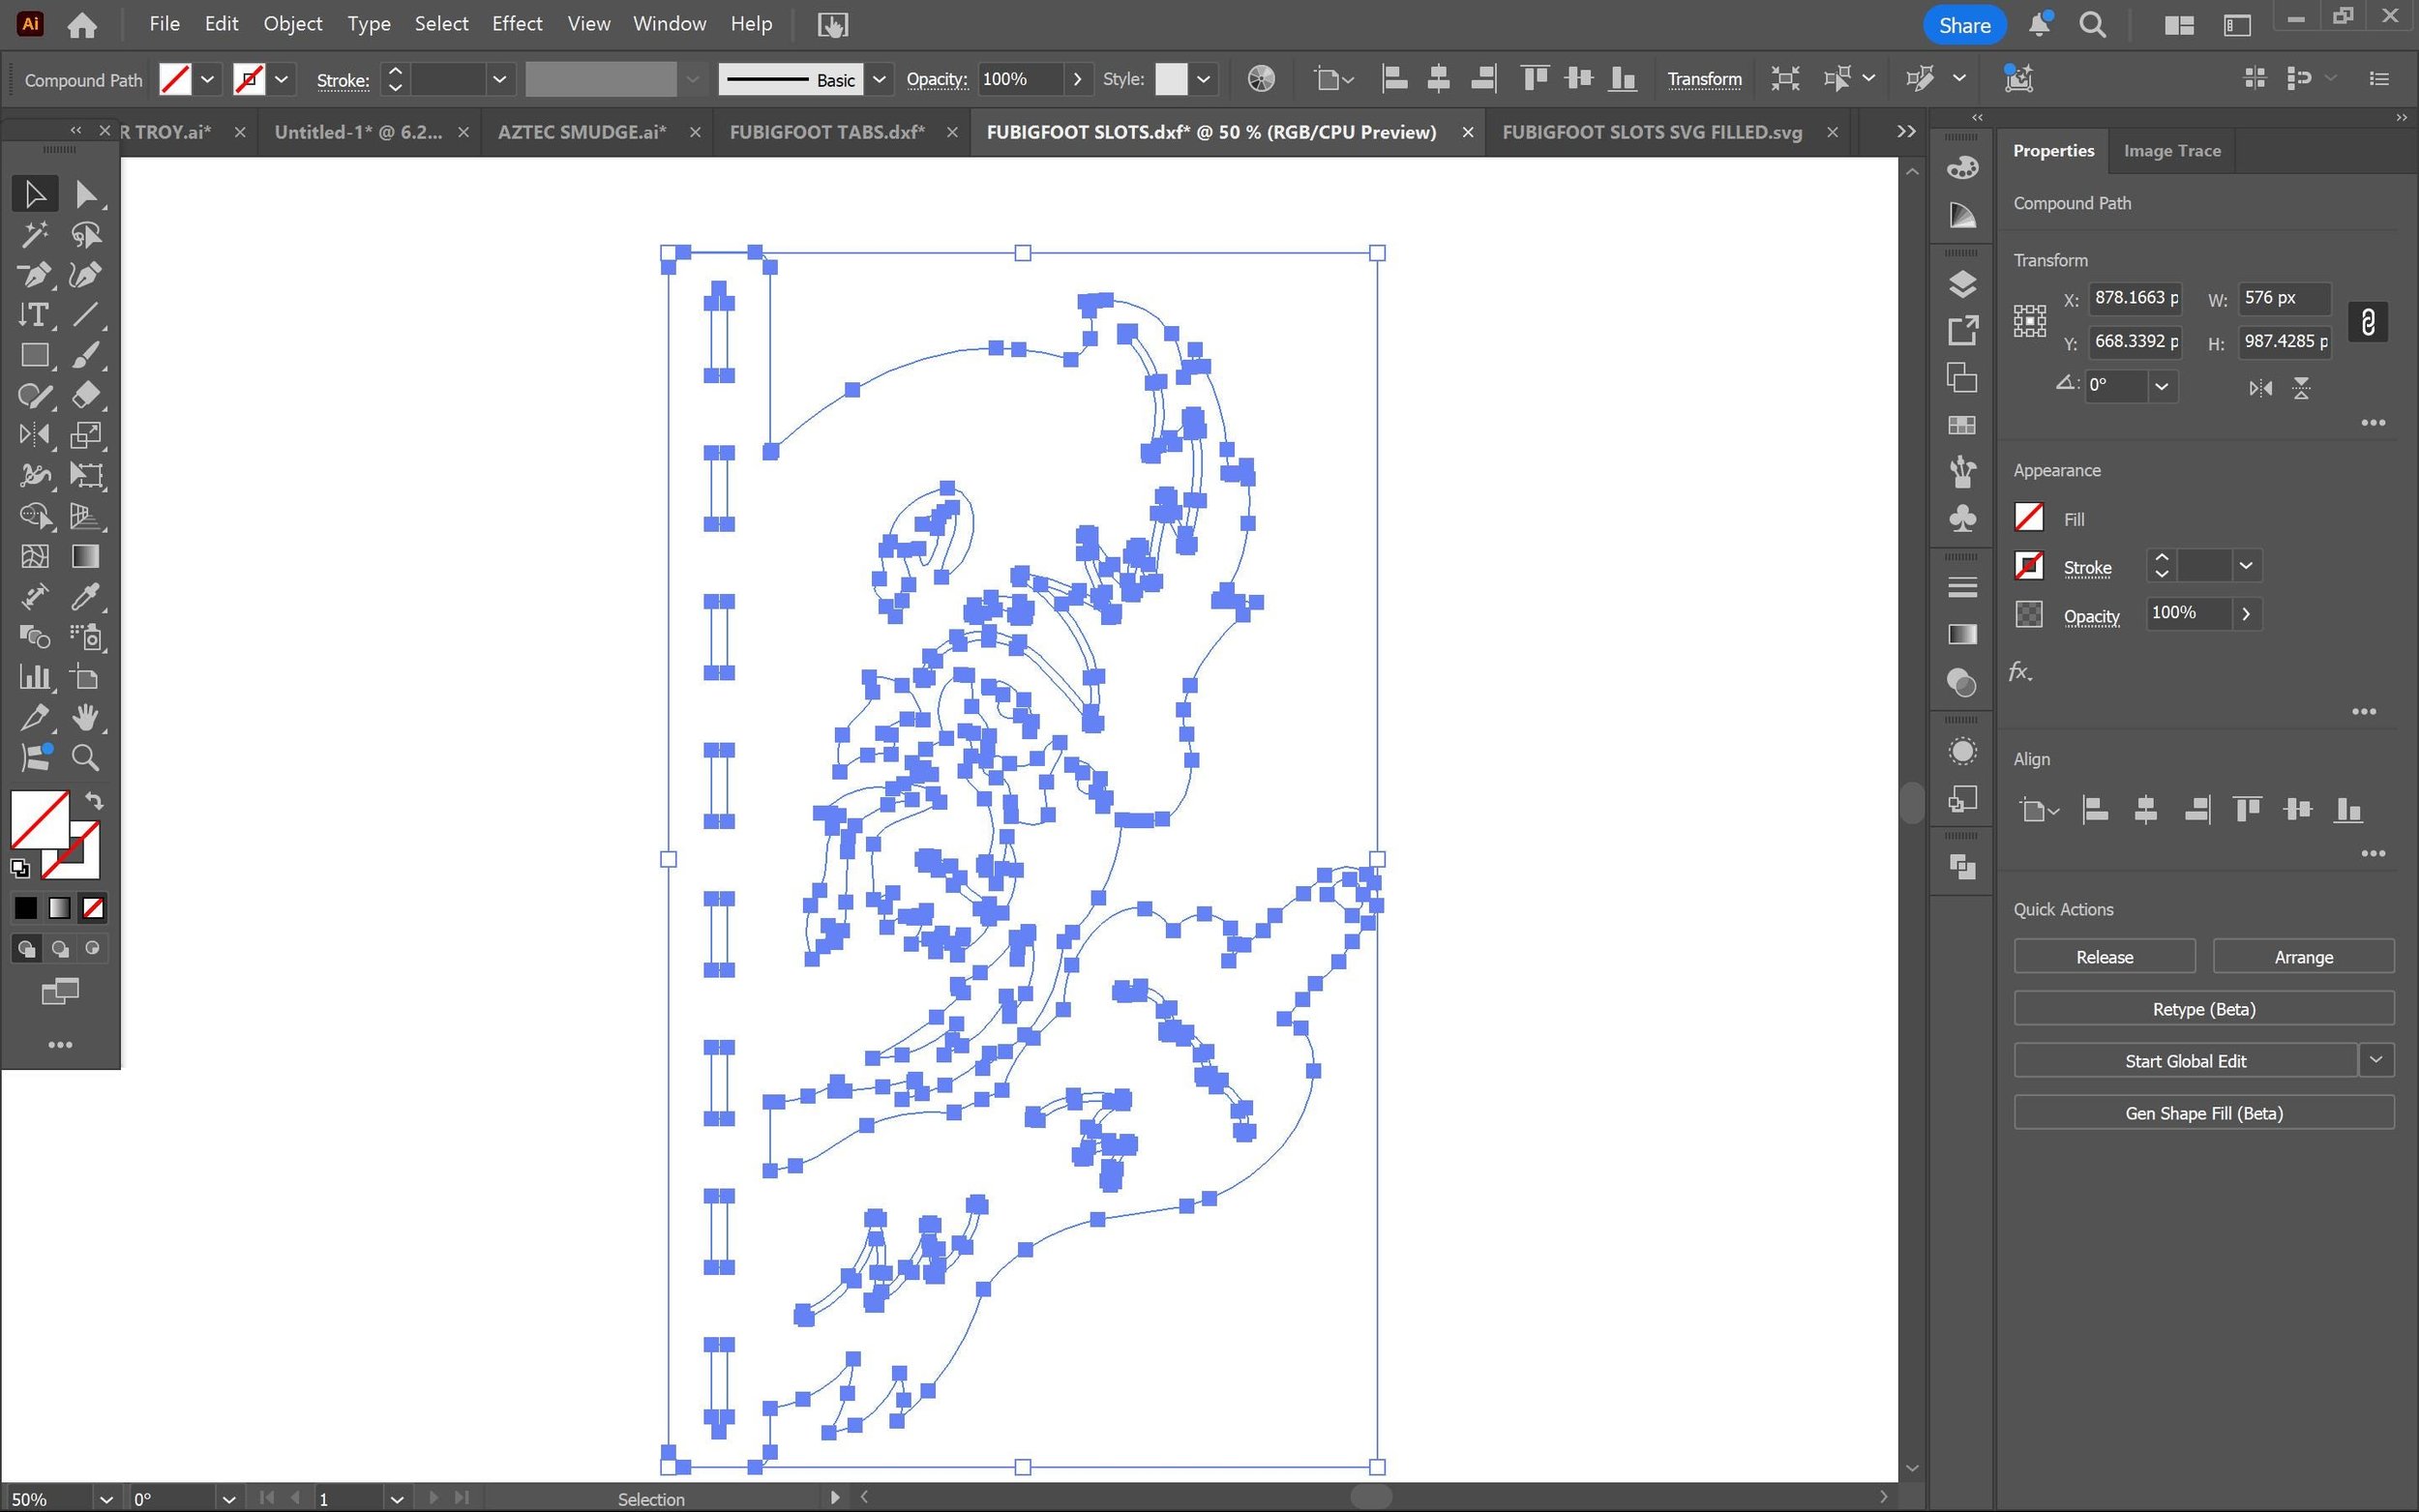Image resolution: width=2419 pixels, height=1512 pixels.
Task: Open the Layers panel icon
Action: 1962,284
